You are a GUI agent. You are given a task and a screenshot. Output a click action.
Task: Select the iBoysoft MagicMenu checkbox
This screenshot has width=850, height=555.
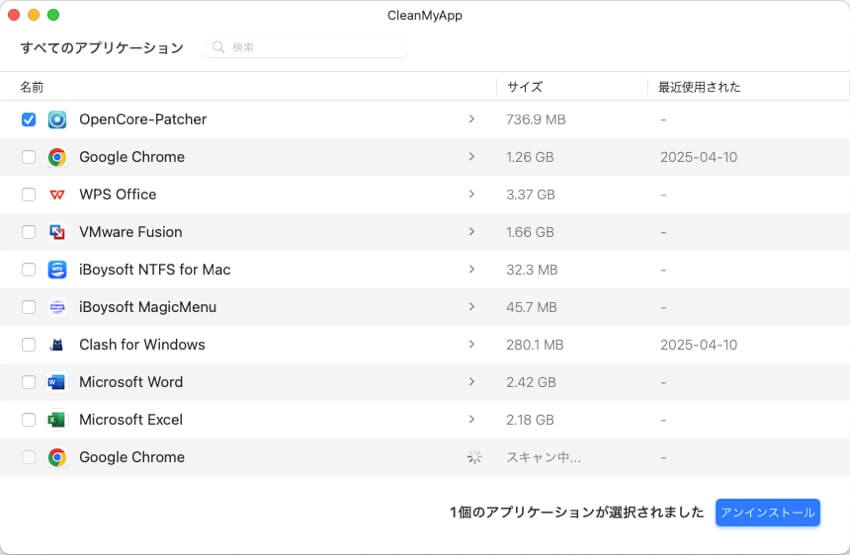click(29, 307)
